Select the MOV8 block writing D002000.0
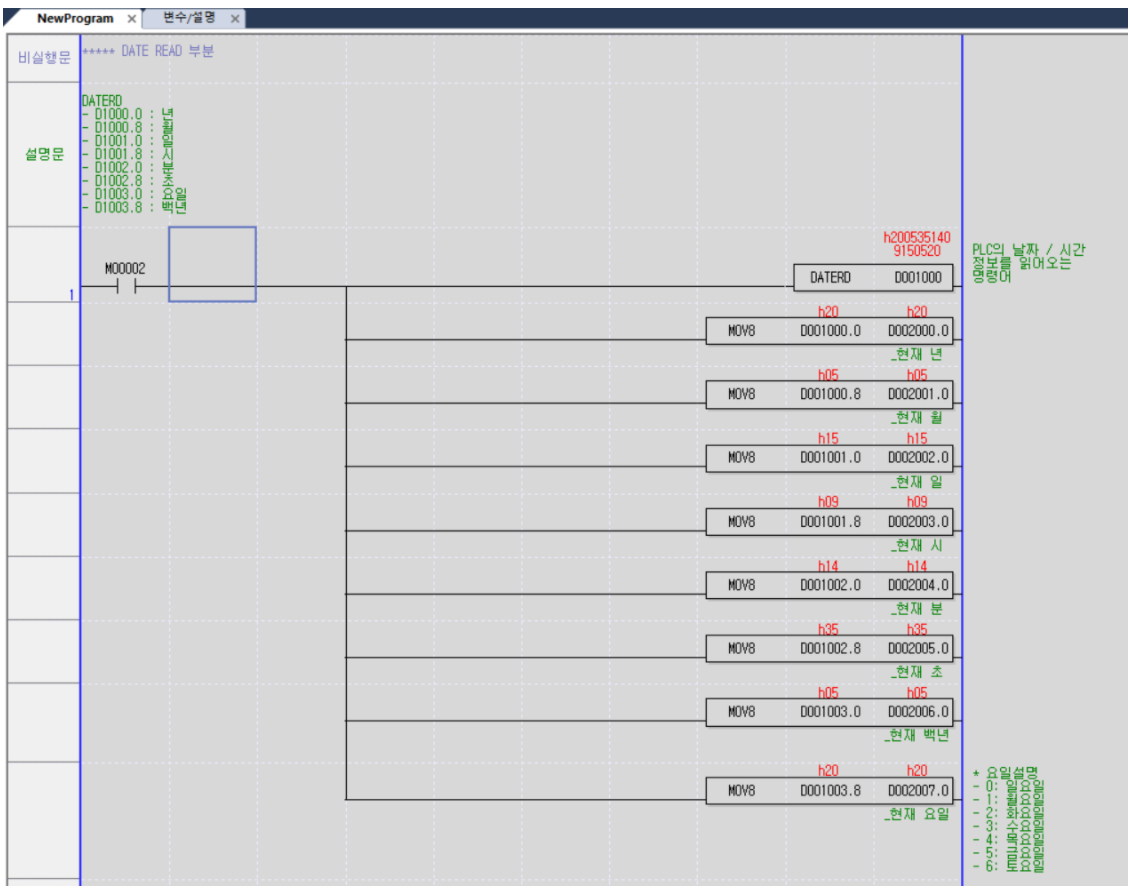 830,330
